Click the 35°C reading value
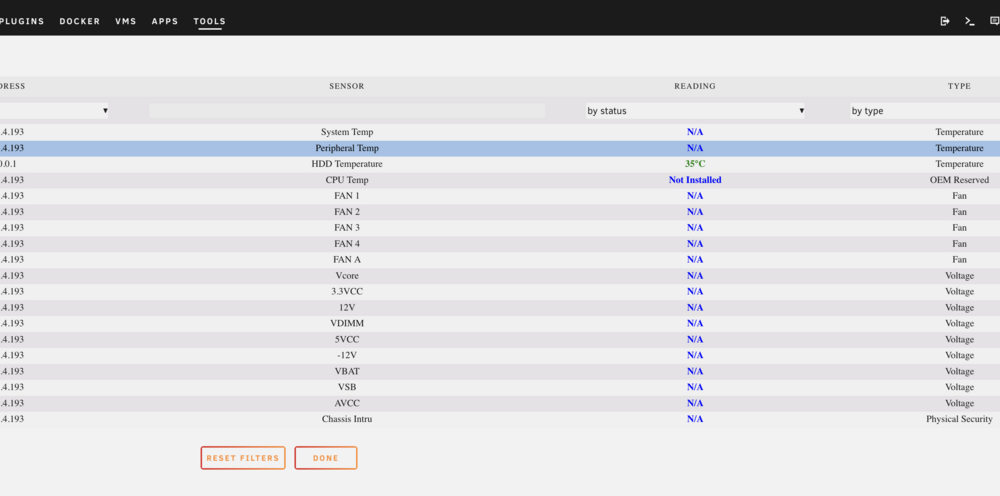This screenshot has height=496, width=1000. [695, 164]
